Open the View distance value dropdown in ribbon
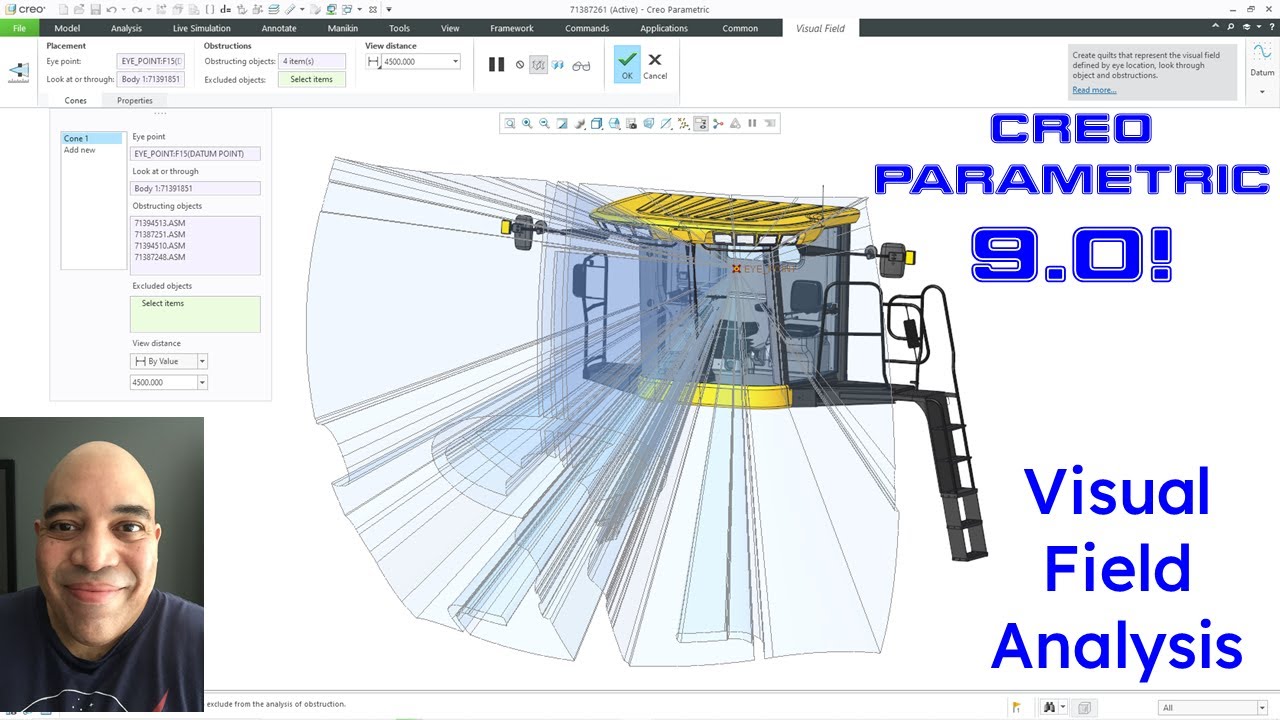Viewport: 1280px width, 720px height. (455, 62)
